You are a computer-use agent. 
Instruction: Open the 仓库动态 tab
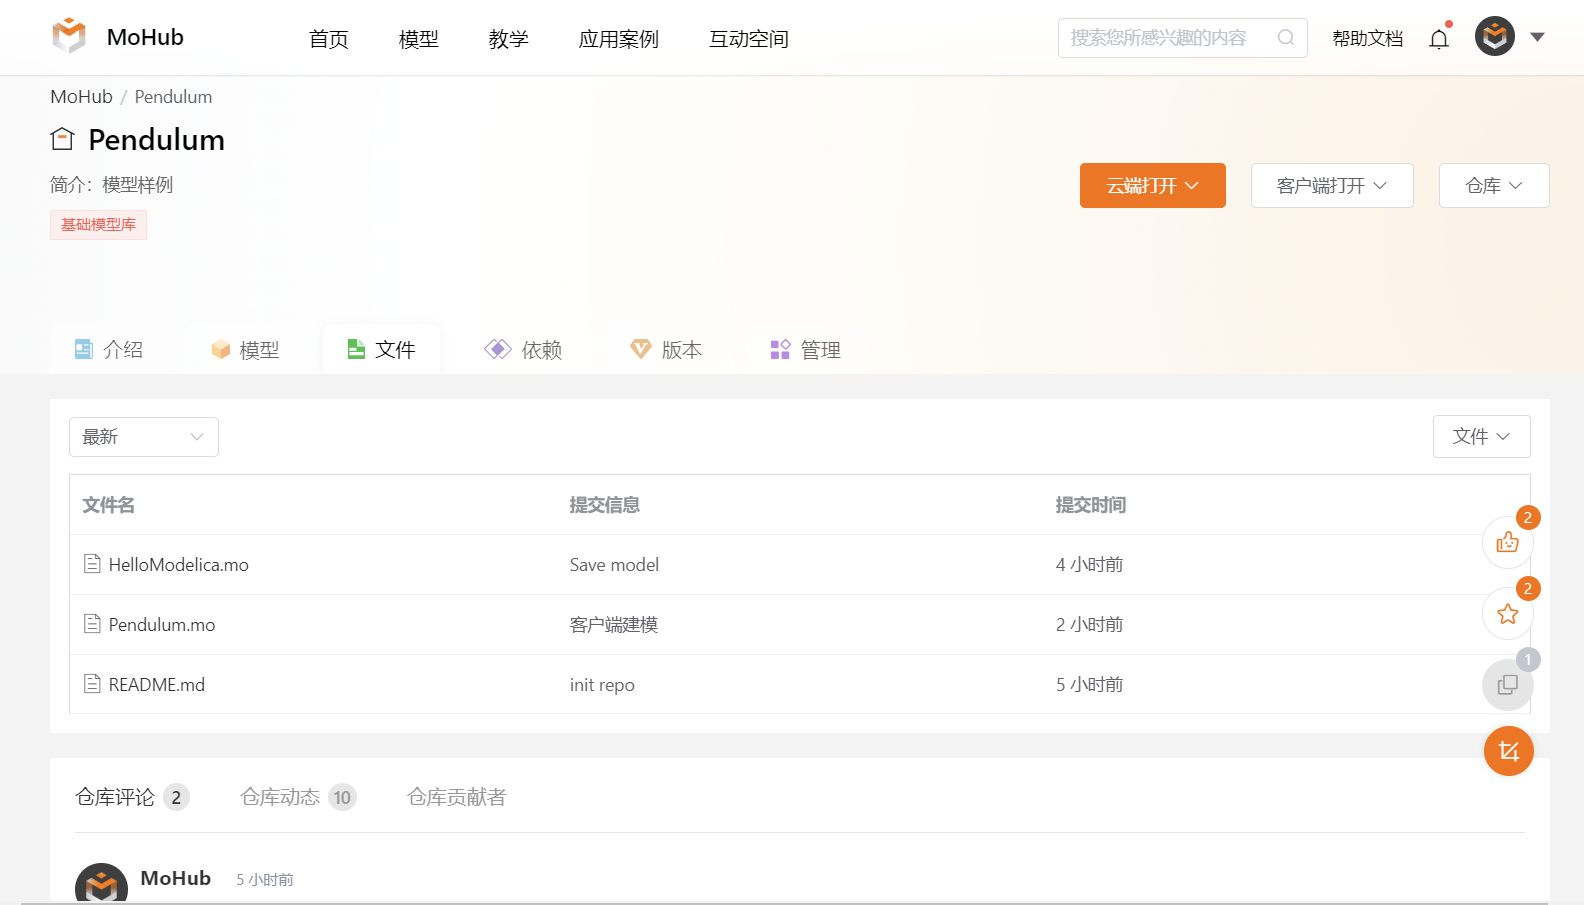tap(298, 797)
